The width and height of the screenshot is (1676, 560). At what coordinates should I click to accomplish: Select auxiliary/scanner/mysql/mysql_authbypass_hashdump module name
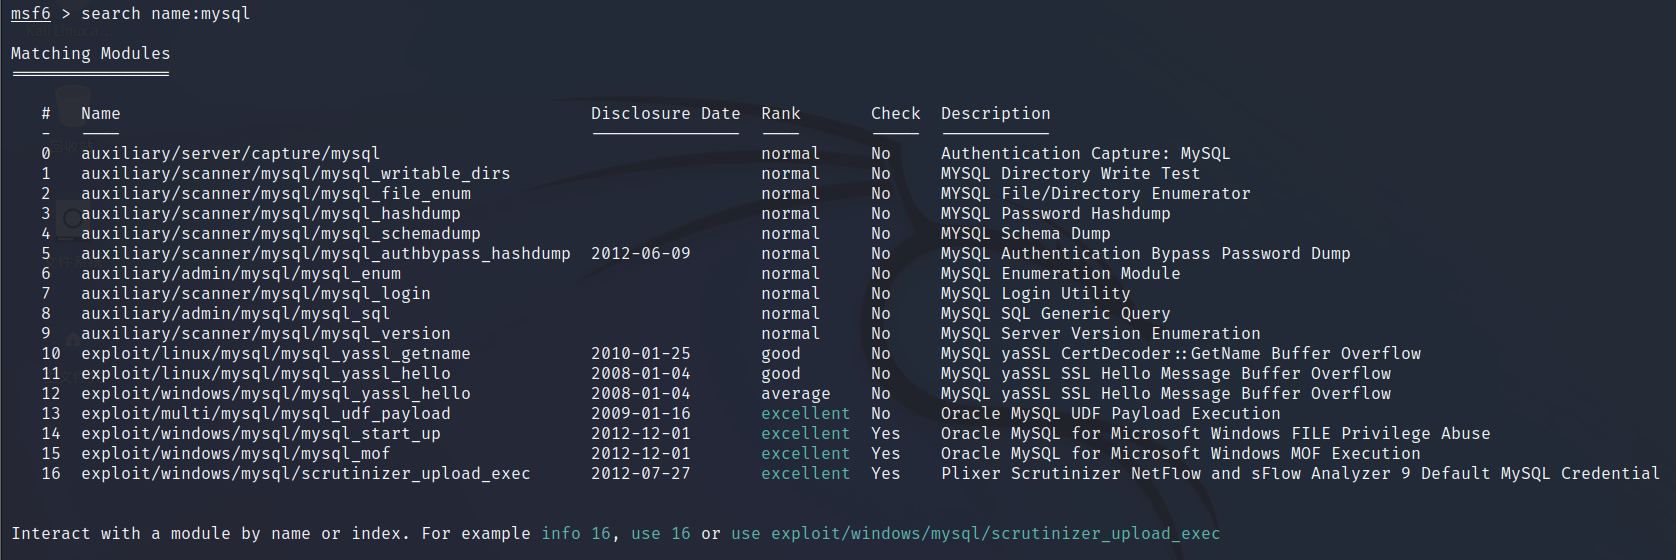[326, 254]
